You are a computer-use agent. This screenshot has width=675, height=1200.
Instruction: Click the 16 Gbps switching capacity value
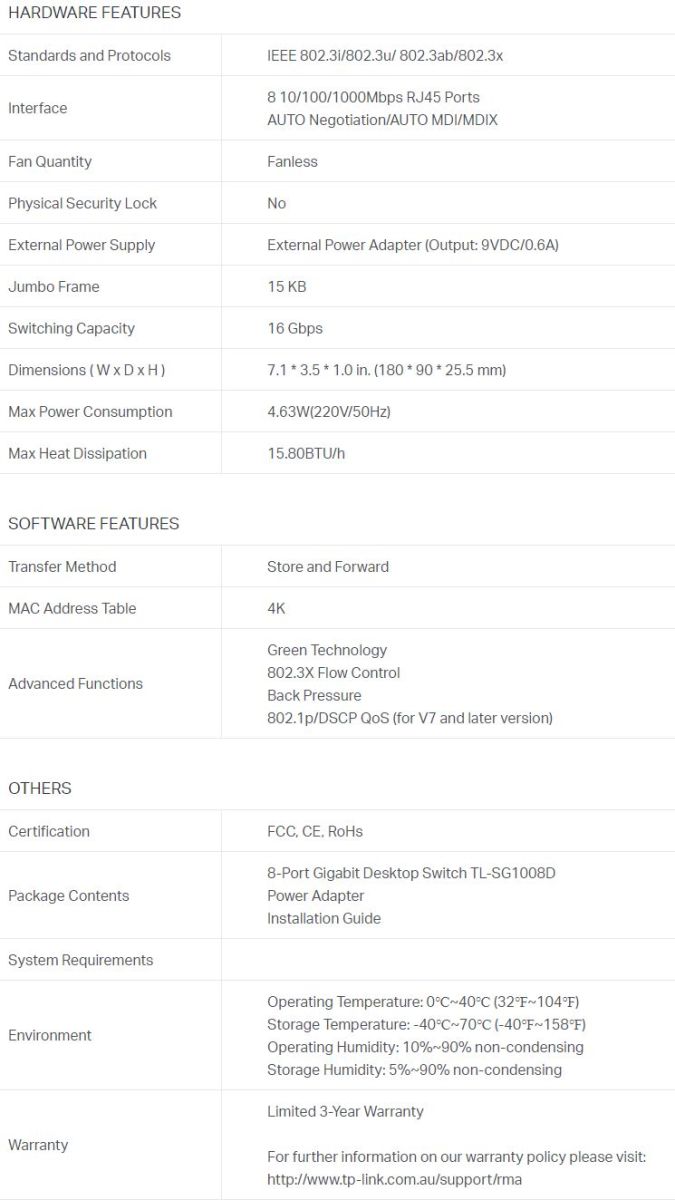pos(295,329)
